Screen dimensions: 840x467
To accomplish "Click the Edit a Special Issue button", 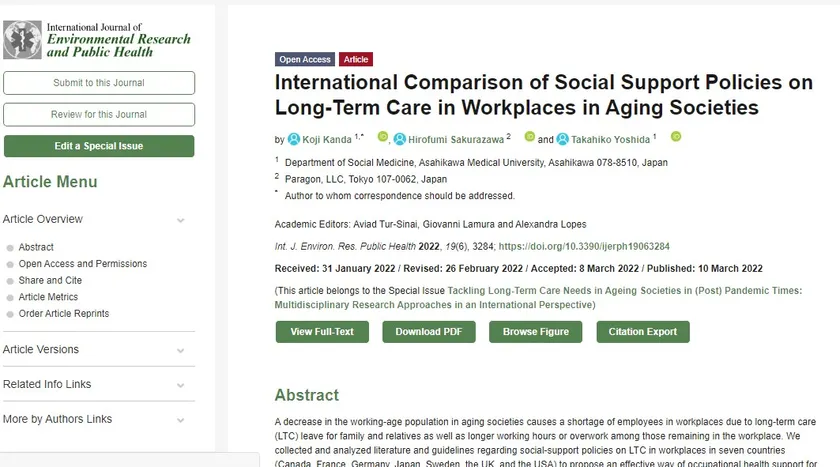I will click(x=99, y=146).
